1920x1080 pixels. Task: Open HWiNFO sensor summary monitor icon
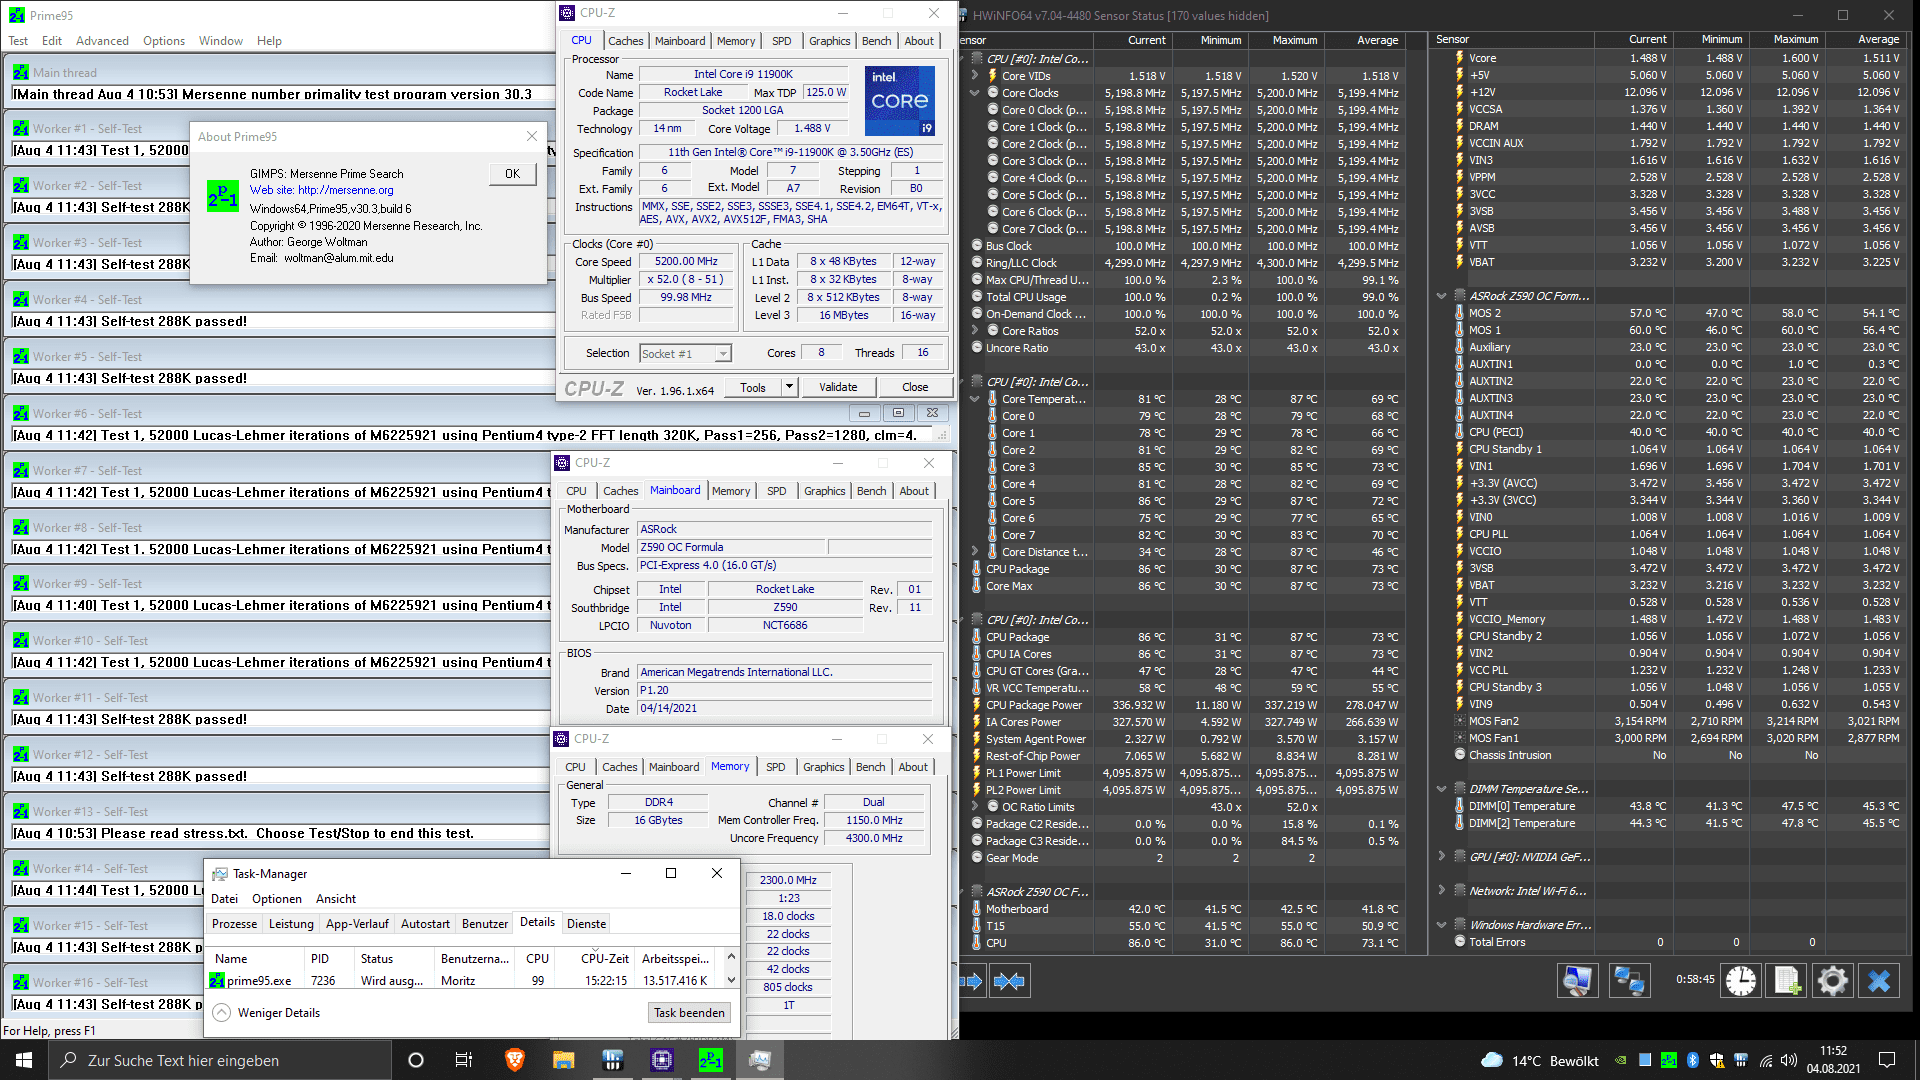tap(1577, 981)
